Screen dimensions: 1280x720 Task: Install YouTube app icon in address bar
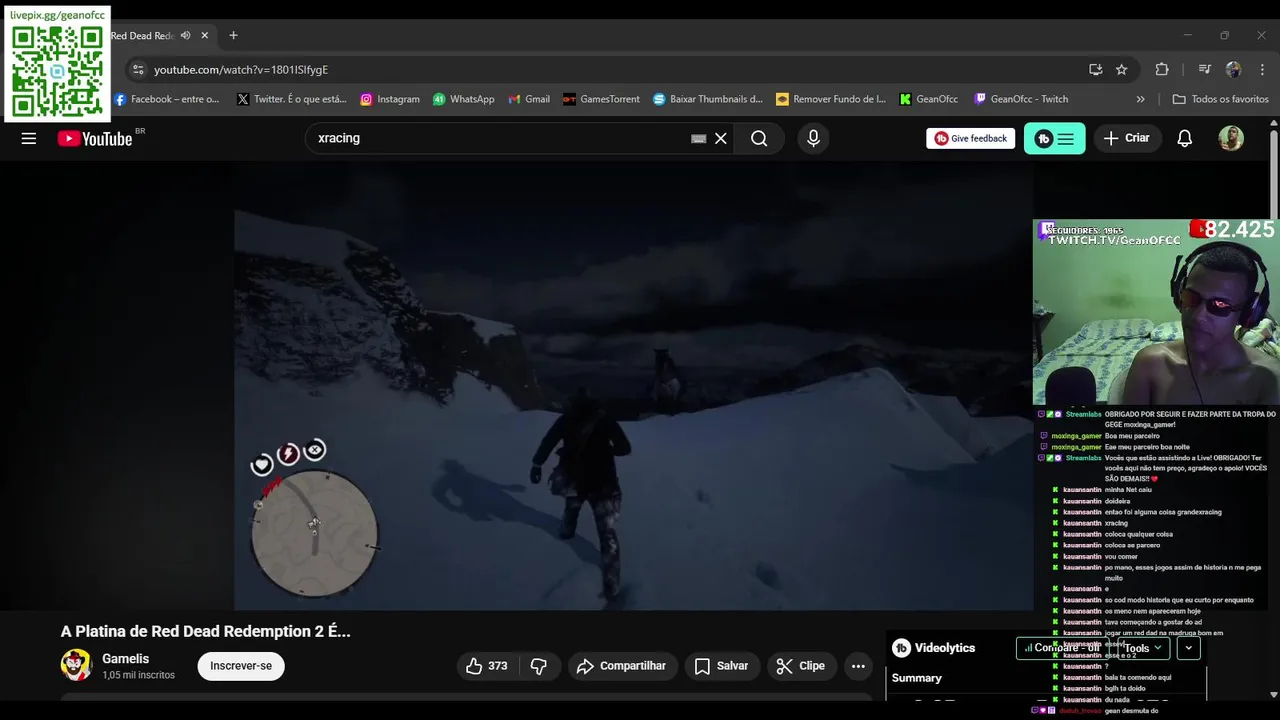tap(1095, 69)
